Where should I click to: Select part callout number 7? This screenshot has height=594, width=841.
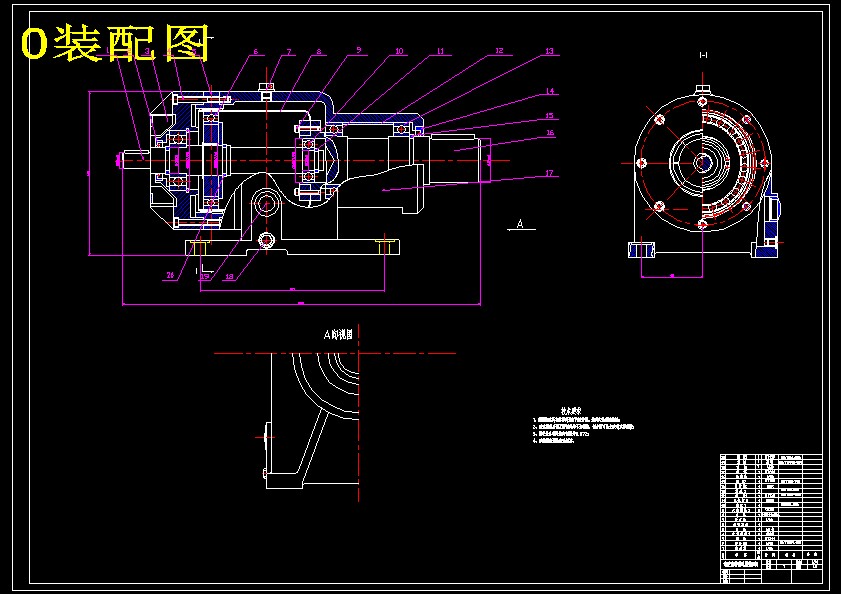click(x=289, y=52)
